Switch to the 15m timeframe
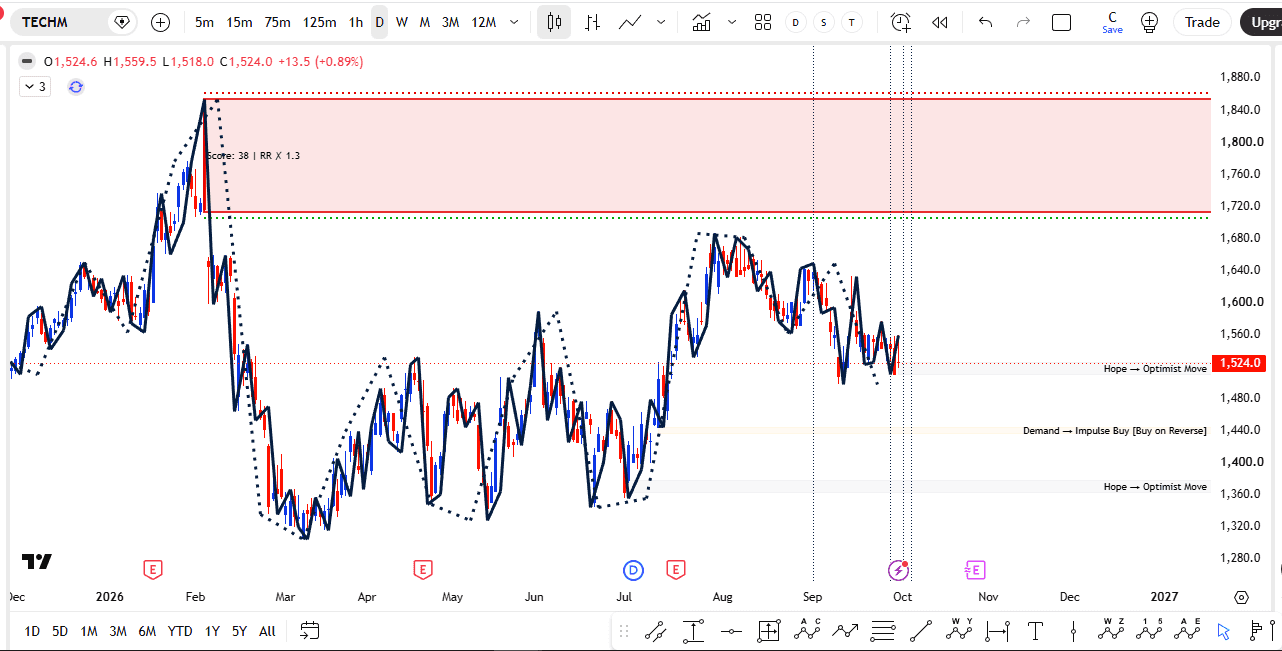The width and height of the screenshot is (1282, 651). point(239,22)
